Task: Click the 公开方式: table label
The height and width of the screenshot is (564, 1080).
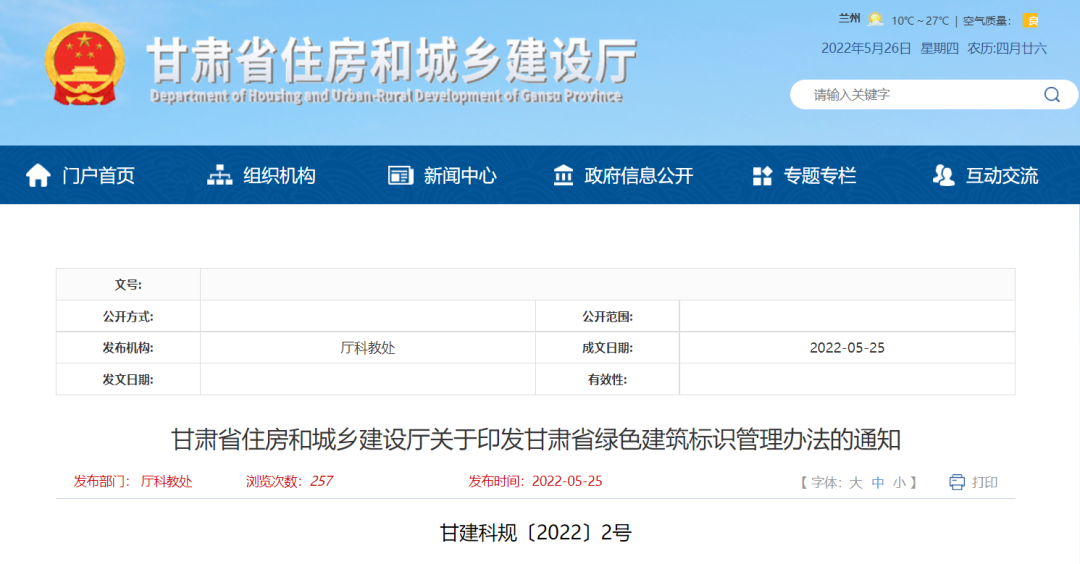Action: click(128, 317)
